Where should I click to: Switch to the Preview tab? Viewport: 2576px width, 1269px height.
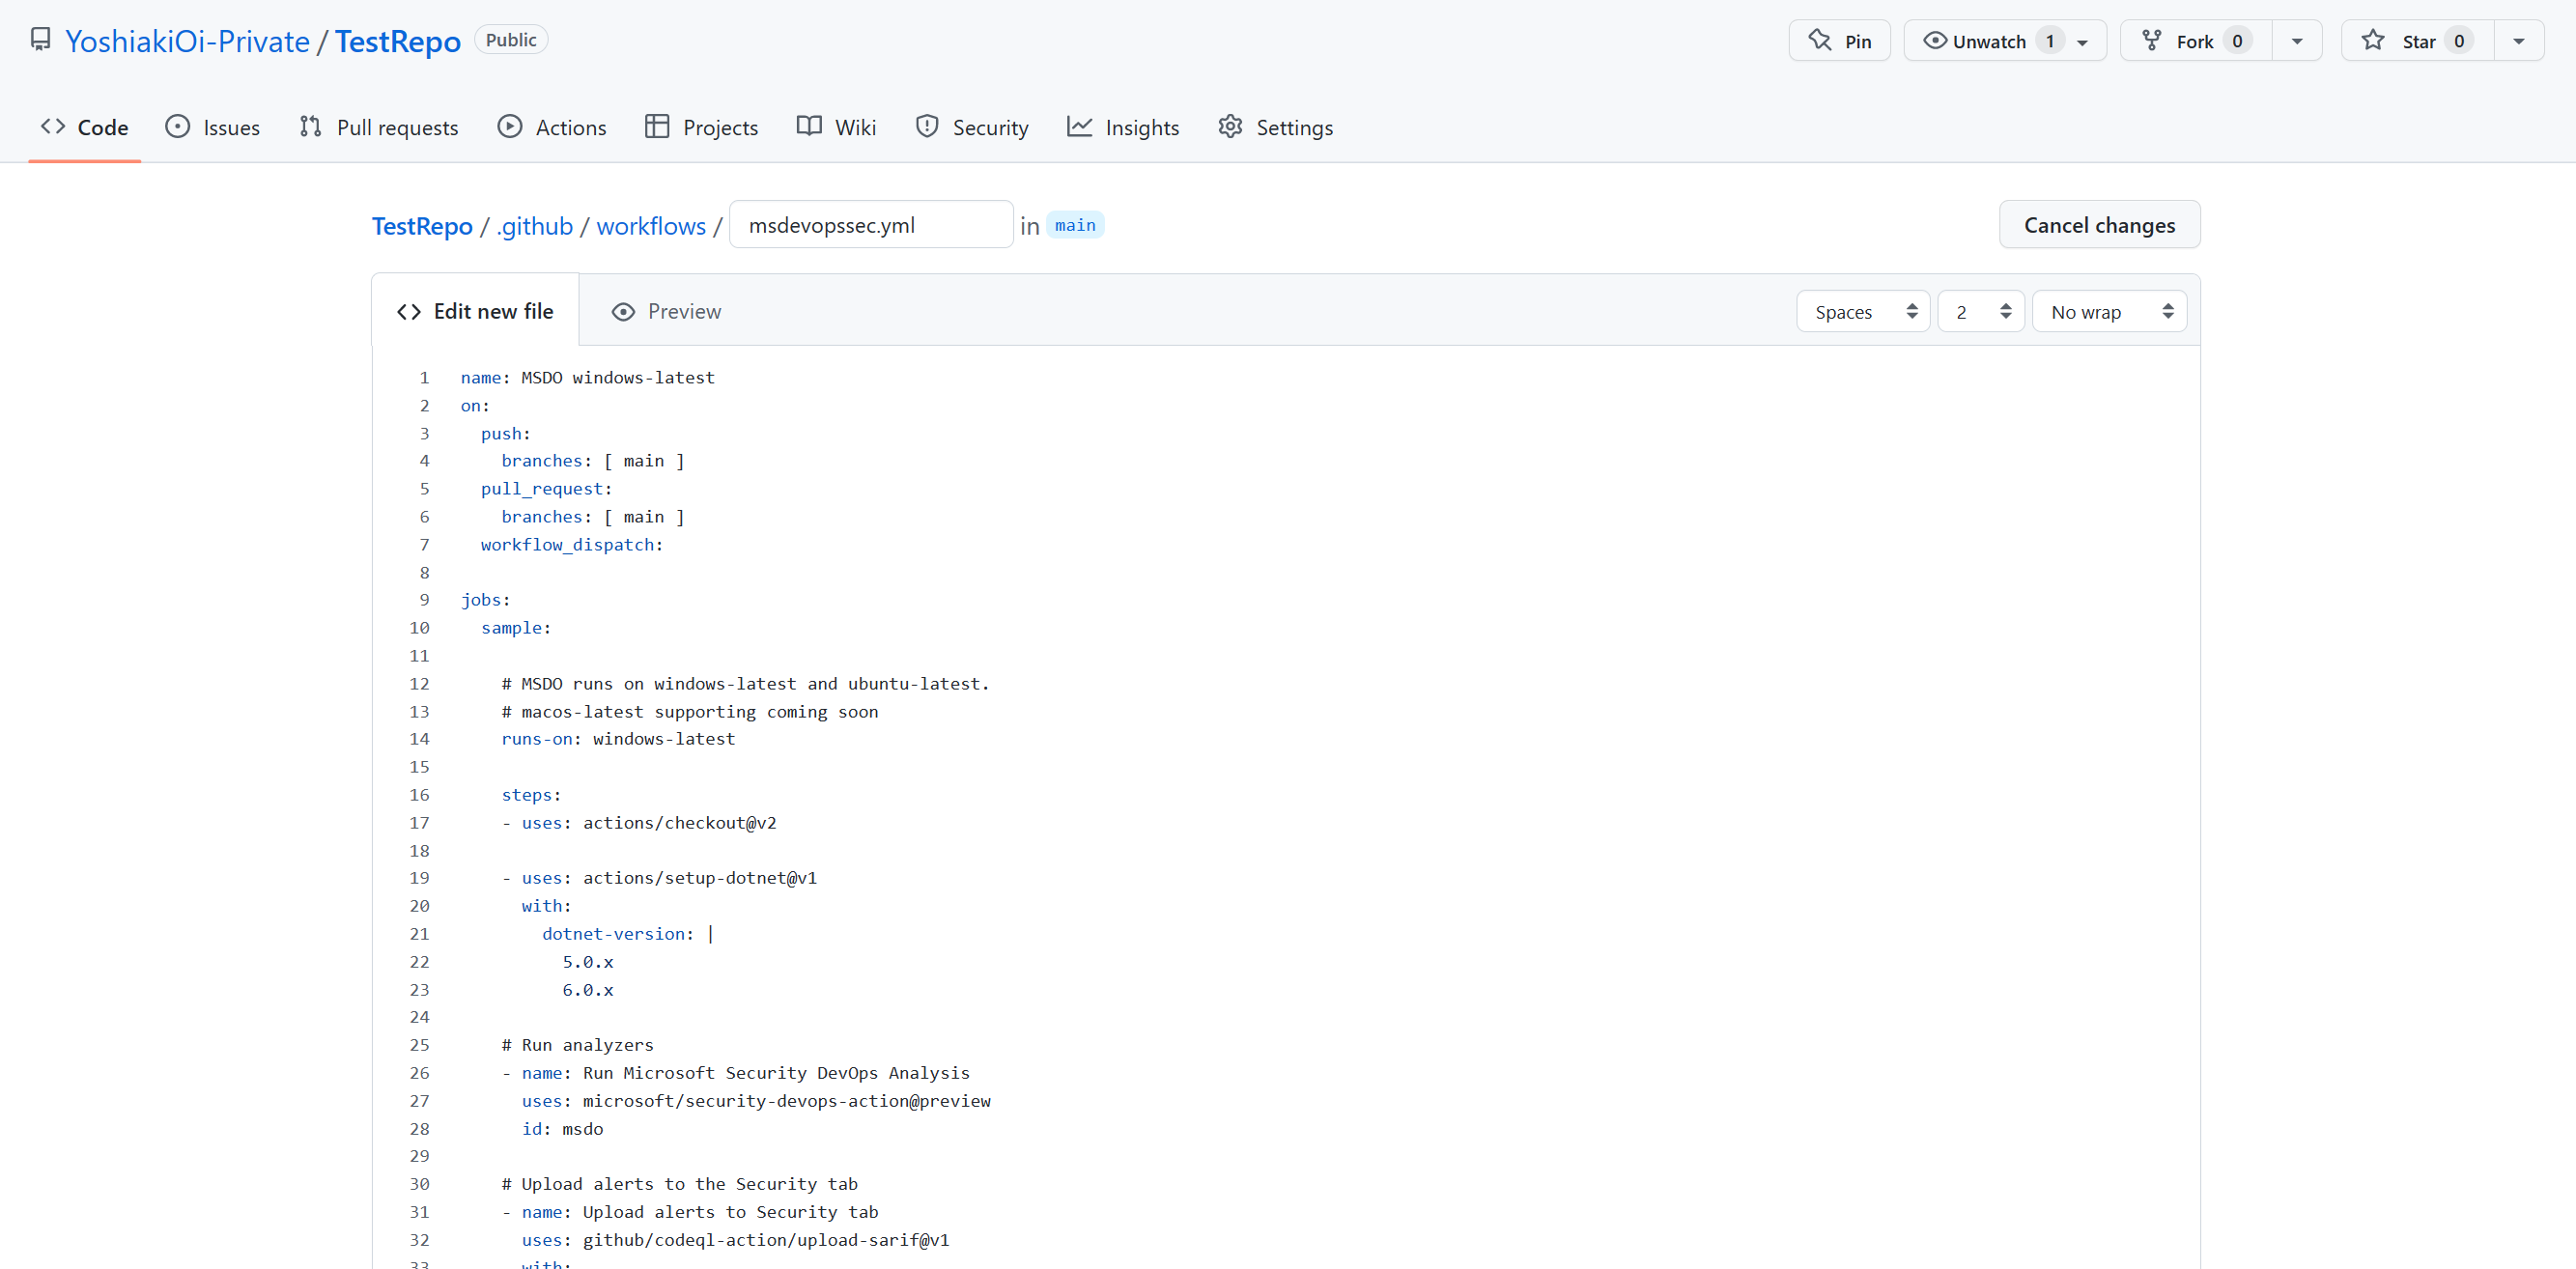[x=665, y=311]
